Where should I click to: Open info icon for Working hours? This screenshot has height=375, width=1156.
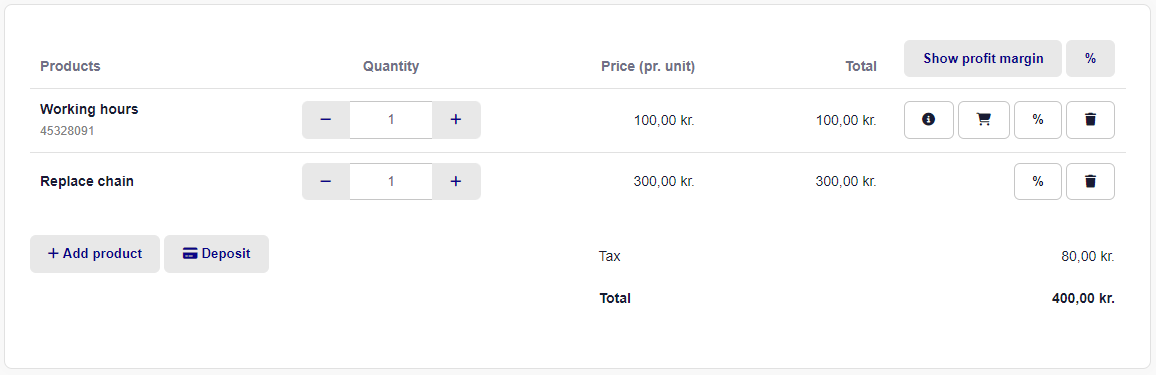[929, 119]
